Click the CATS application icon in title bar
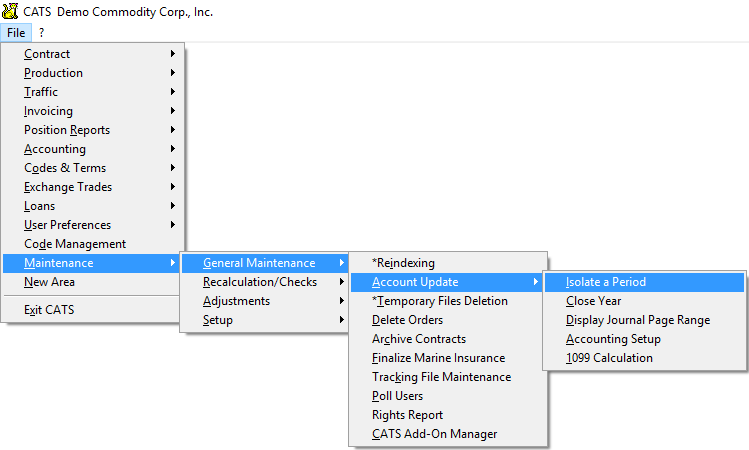 click(x=10, y=11)
